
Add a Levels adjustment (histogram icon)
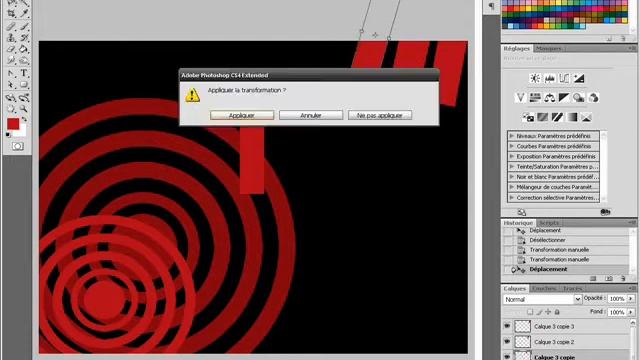(550, 78)
